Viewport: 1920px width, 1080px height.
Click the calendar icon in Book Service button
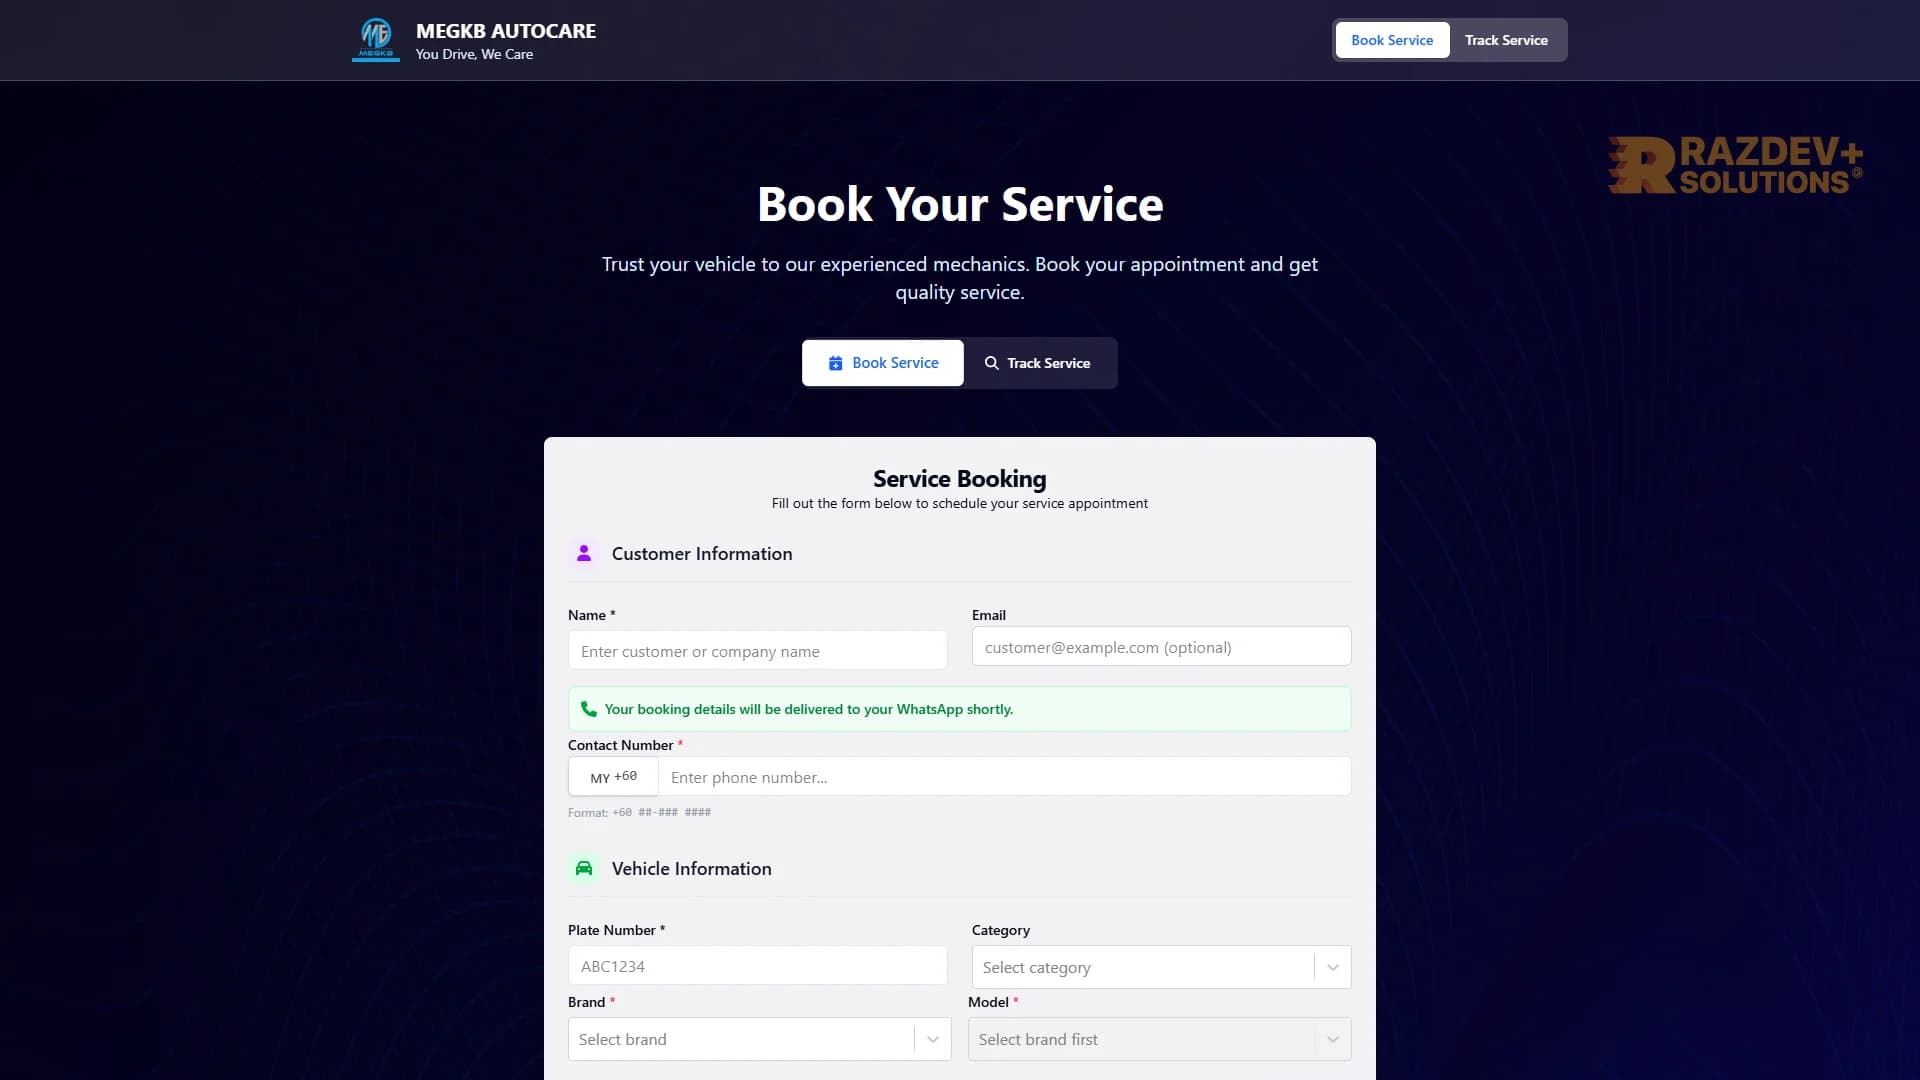[835, 363]
